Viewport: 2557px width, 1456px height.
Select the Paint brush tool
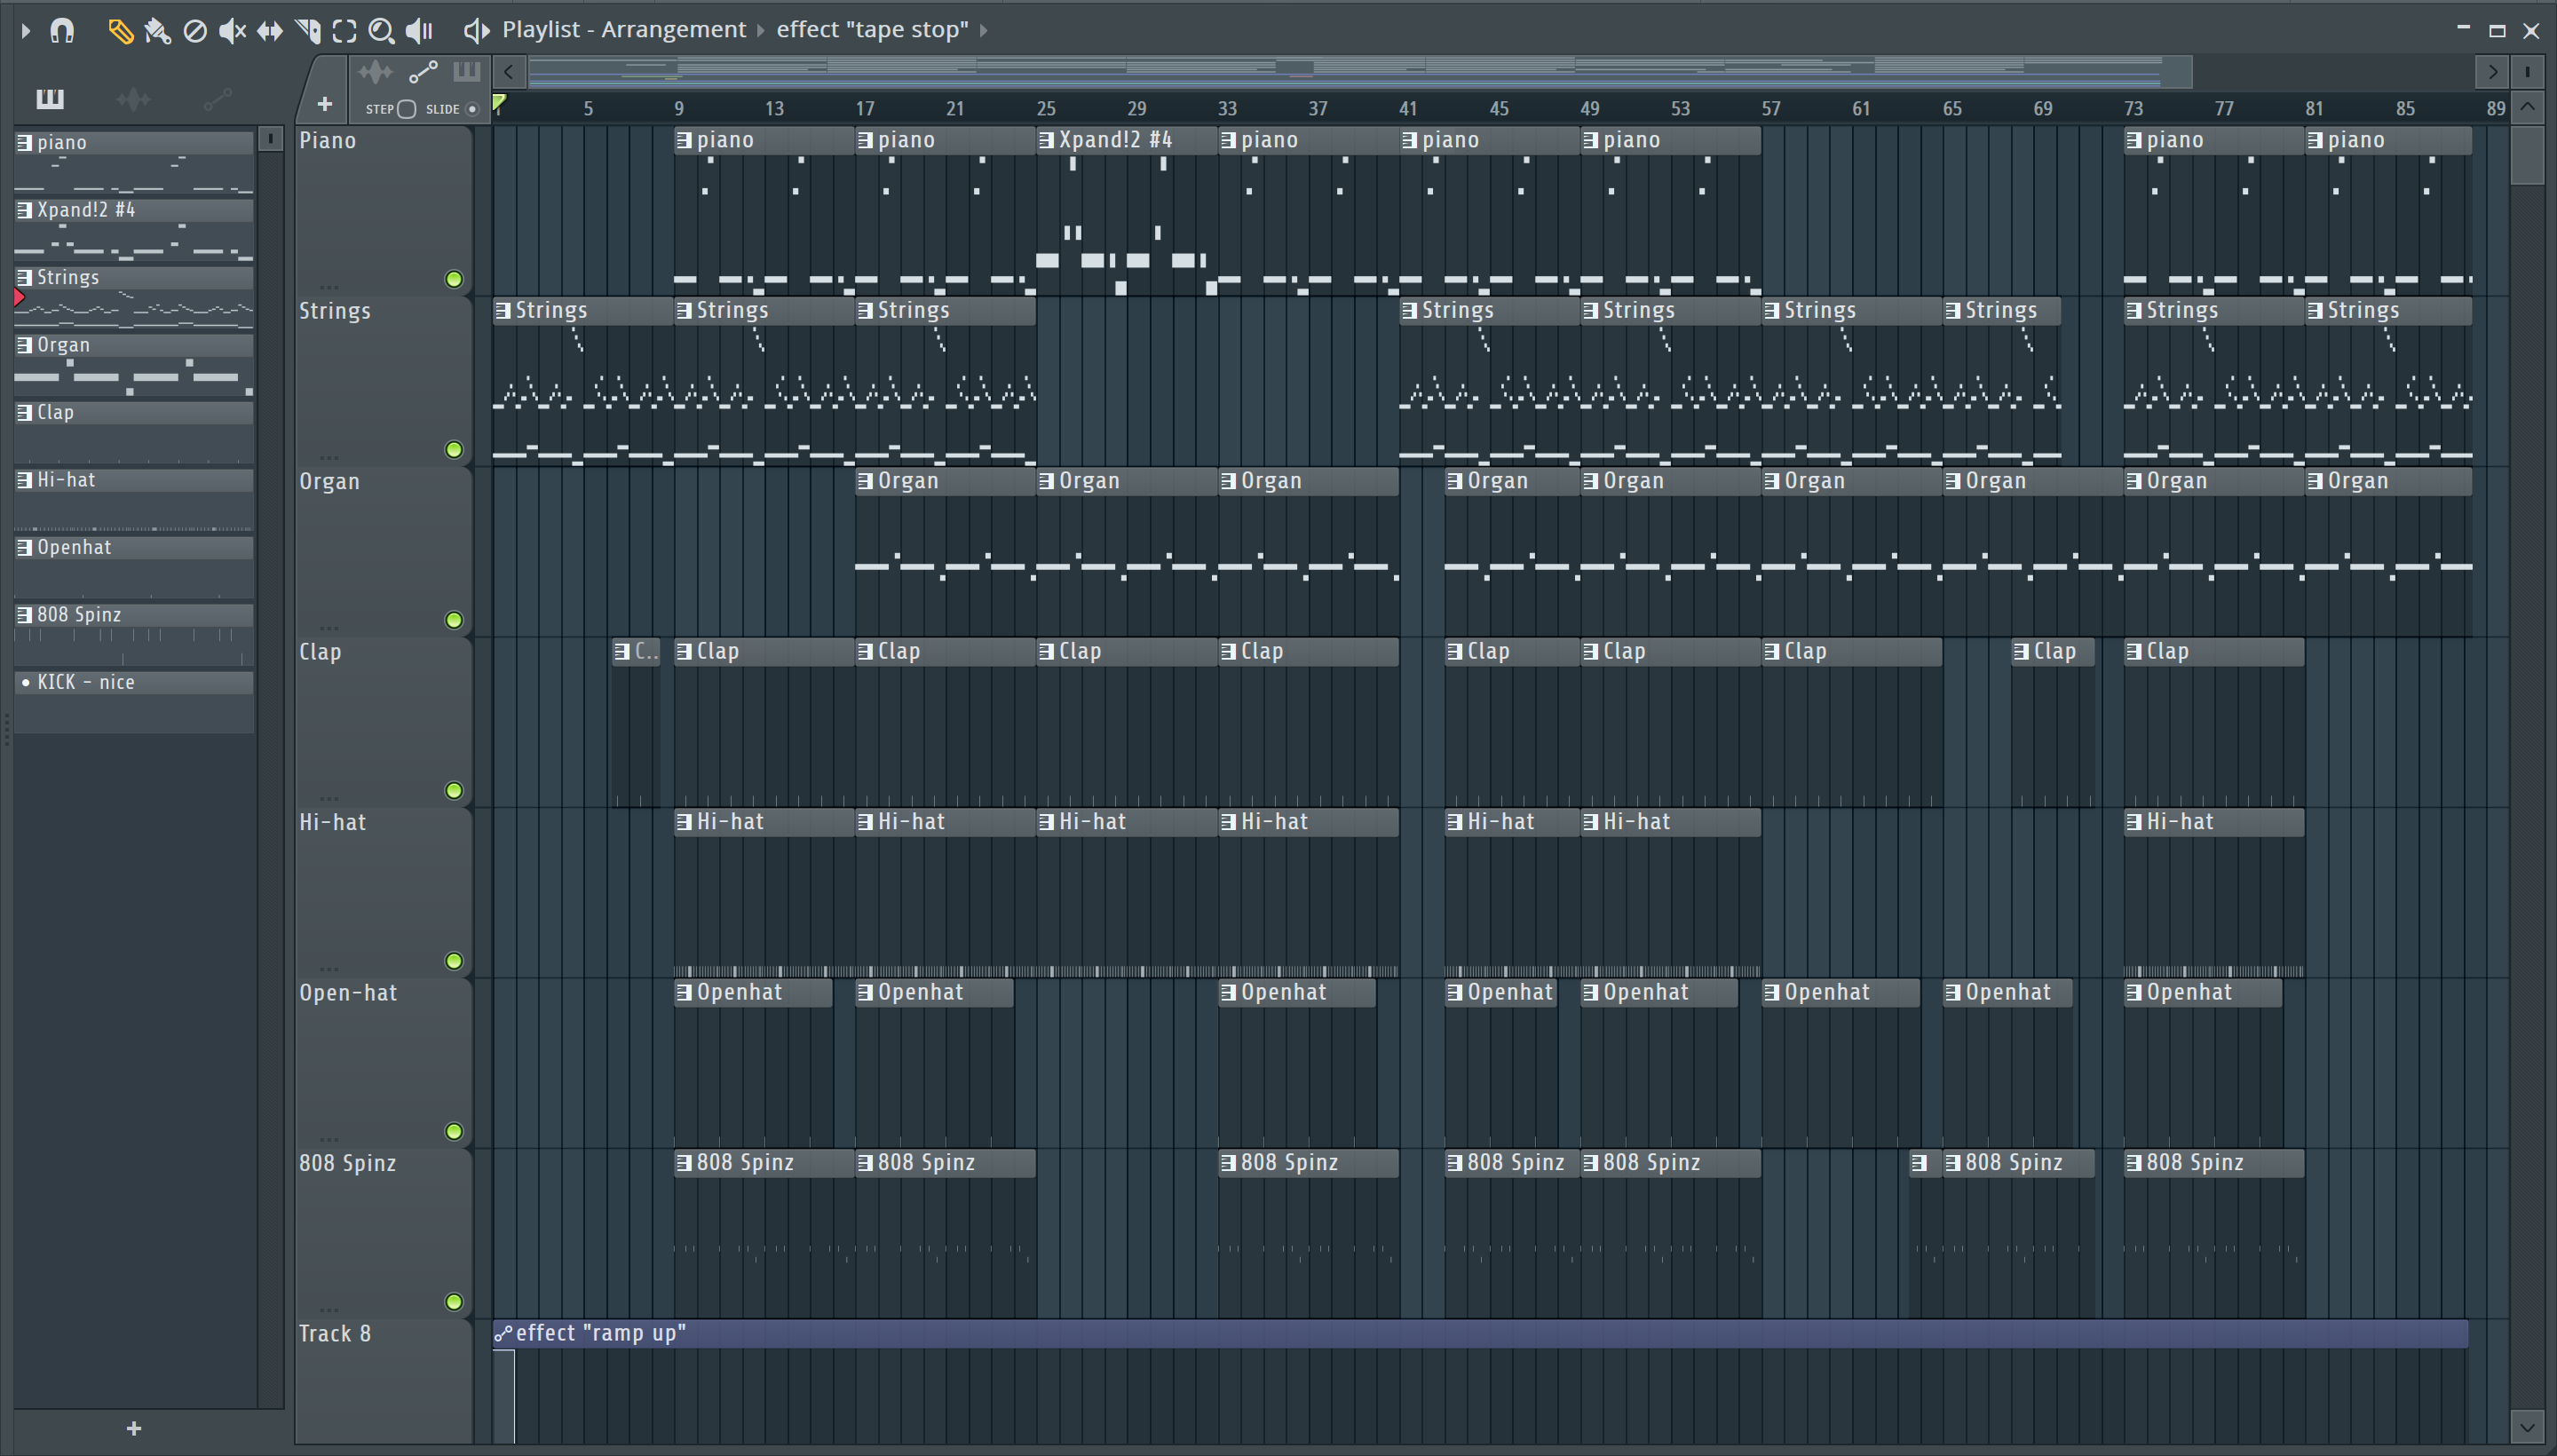coord(157,31)
